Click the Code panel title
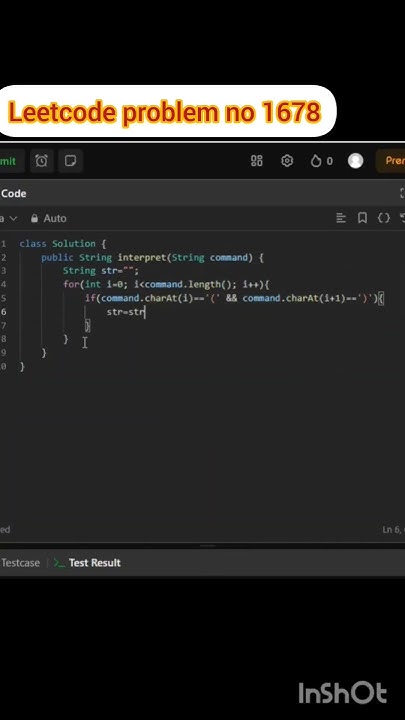 coord(13,193)
